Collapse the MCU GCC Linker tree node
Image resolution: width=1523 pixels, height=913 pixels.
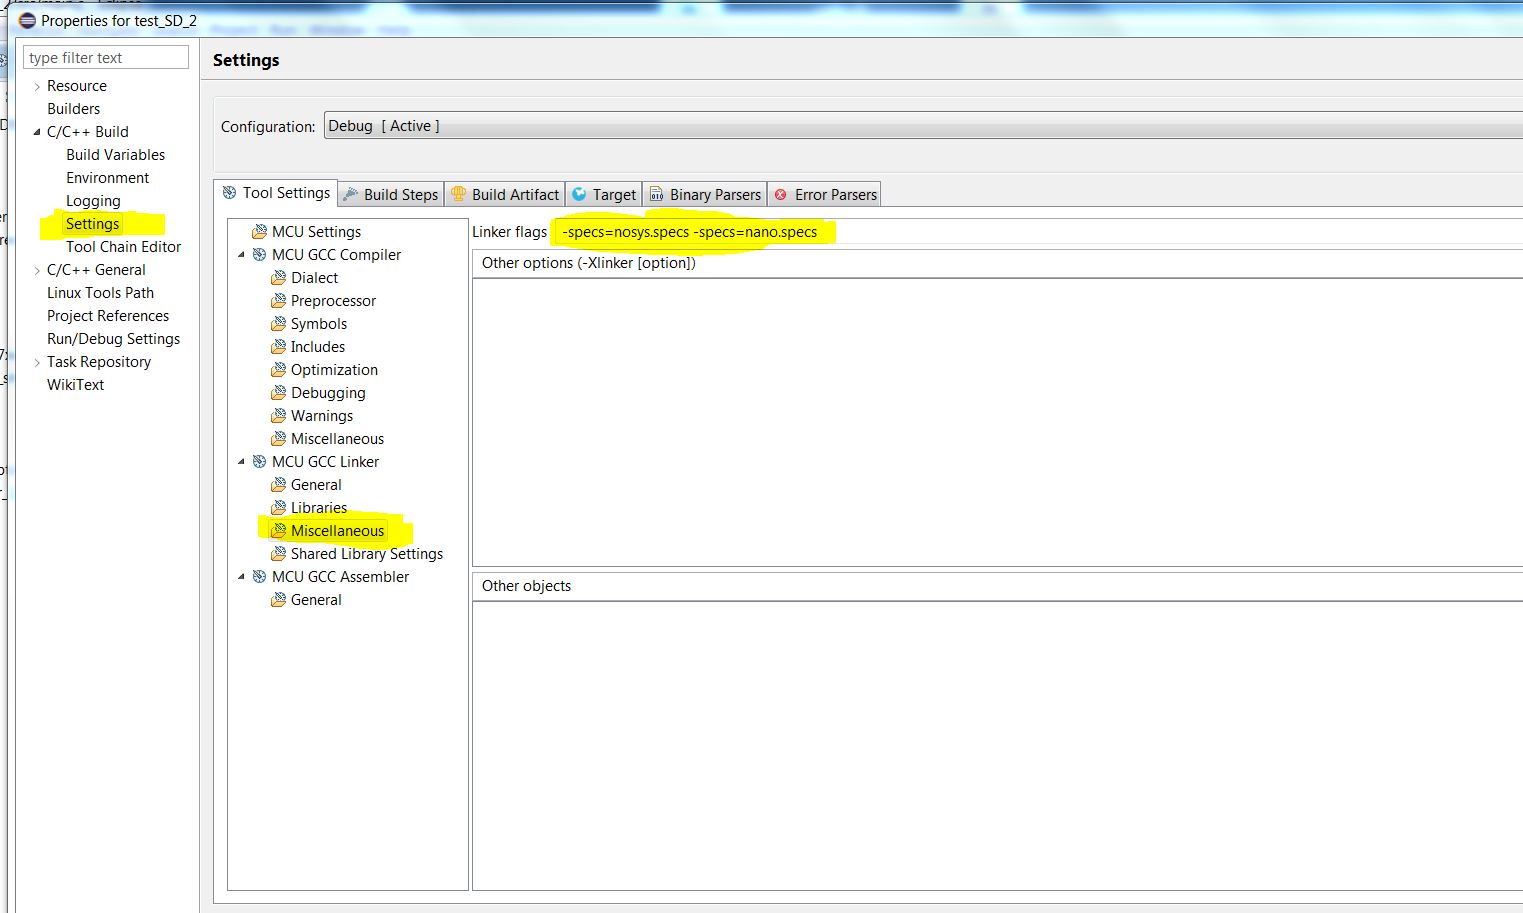click(241, 462)
